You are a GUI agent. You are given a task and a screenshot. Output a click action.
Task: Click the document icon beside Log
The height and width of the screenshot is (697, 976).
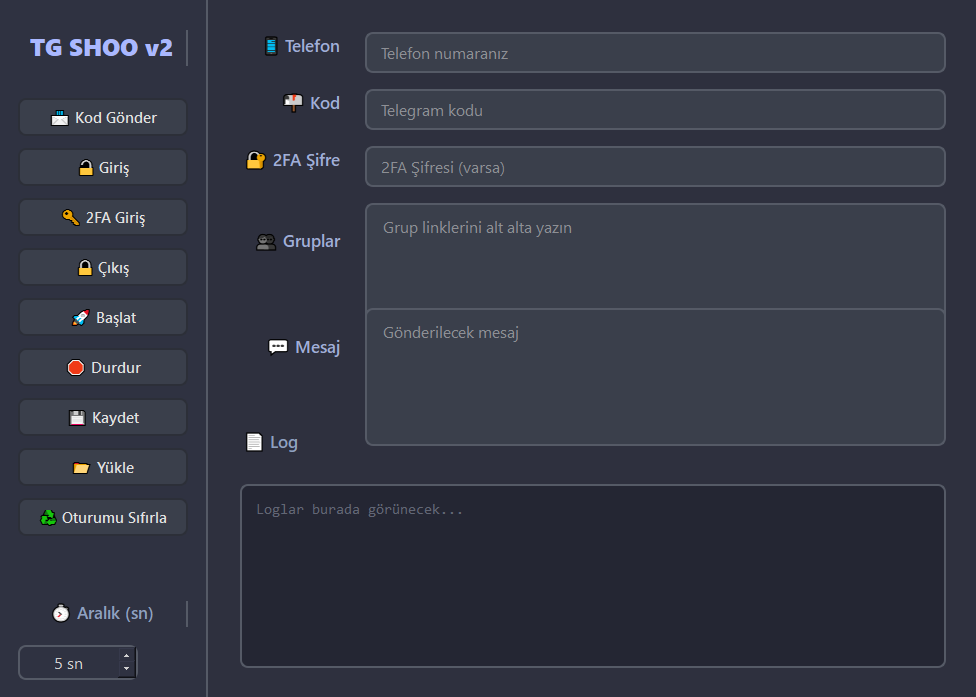(x=254, y=442)
